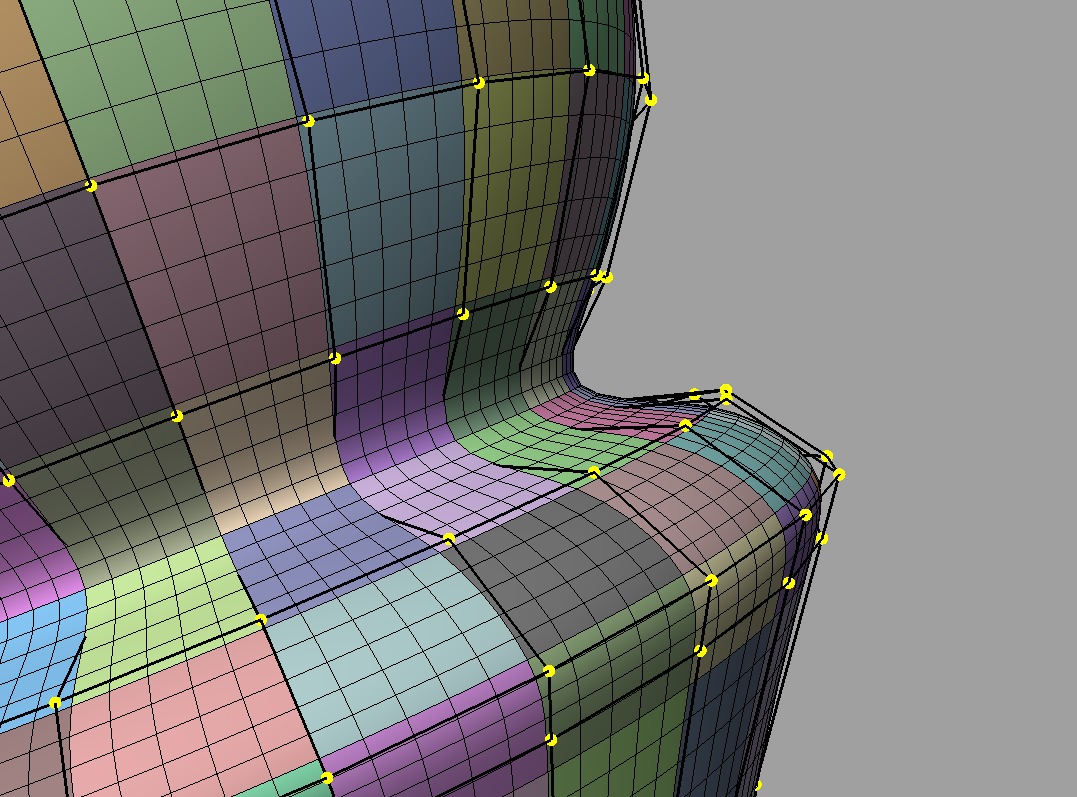Click the rightmost control vertex on the bulge
This screenshot has height=797, width=1077.
[x=839, y=474]
